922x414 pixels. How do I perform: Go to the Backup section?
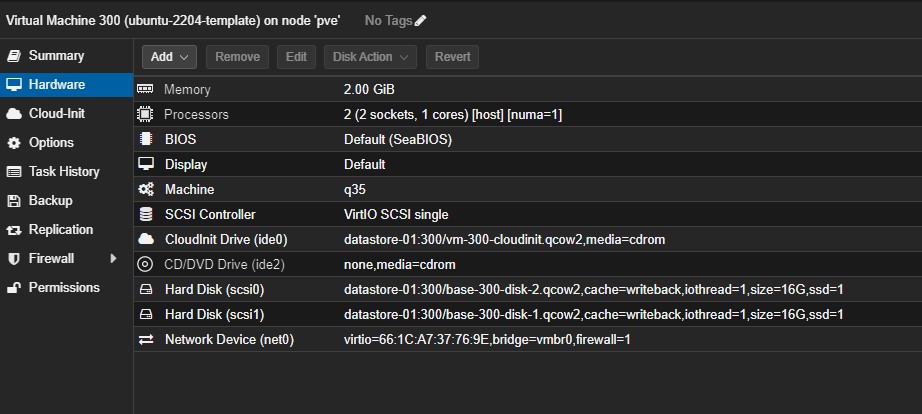click(x=50, y=201)
